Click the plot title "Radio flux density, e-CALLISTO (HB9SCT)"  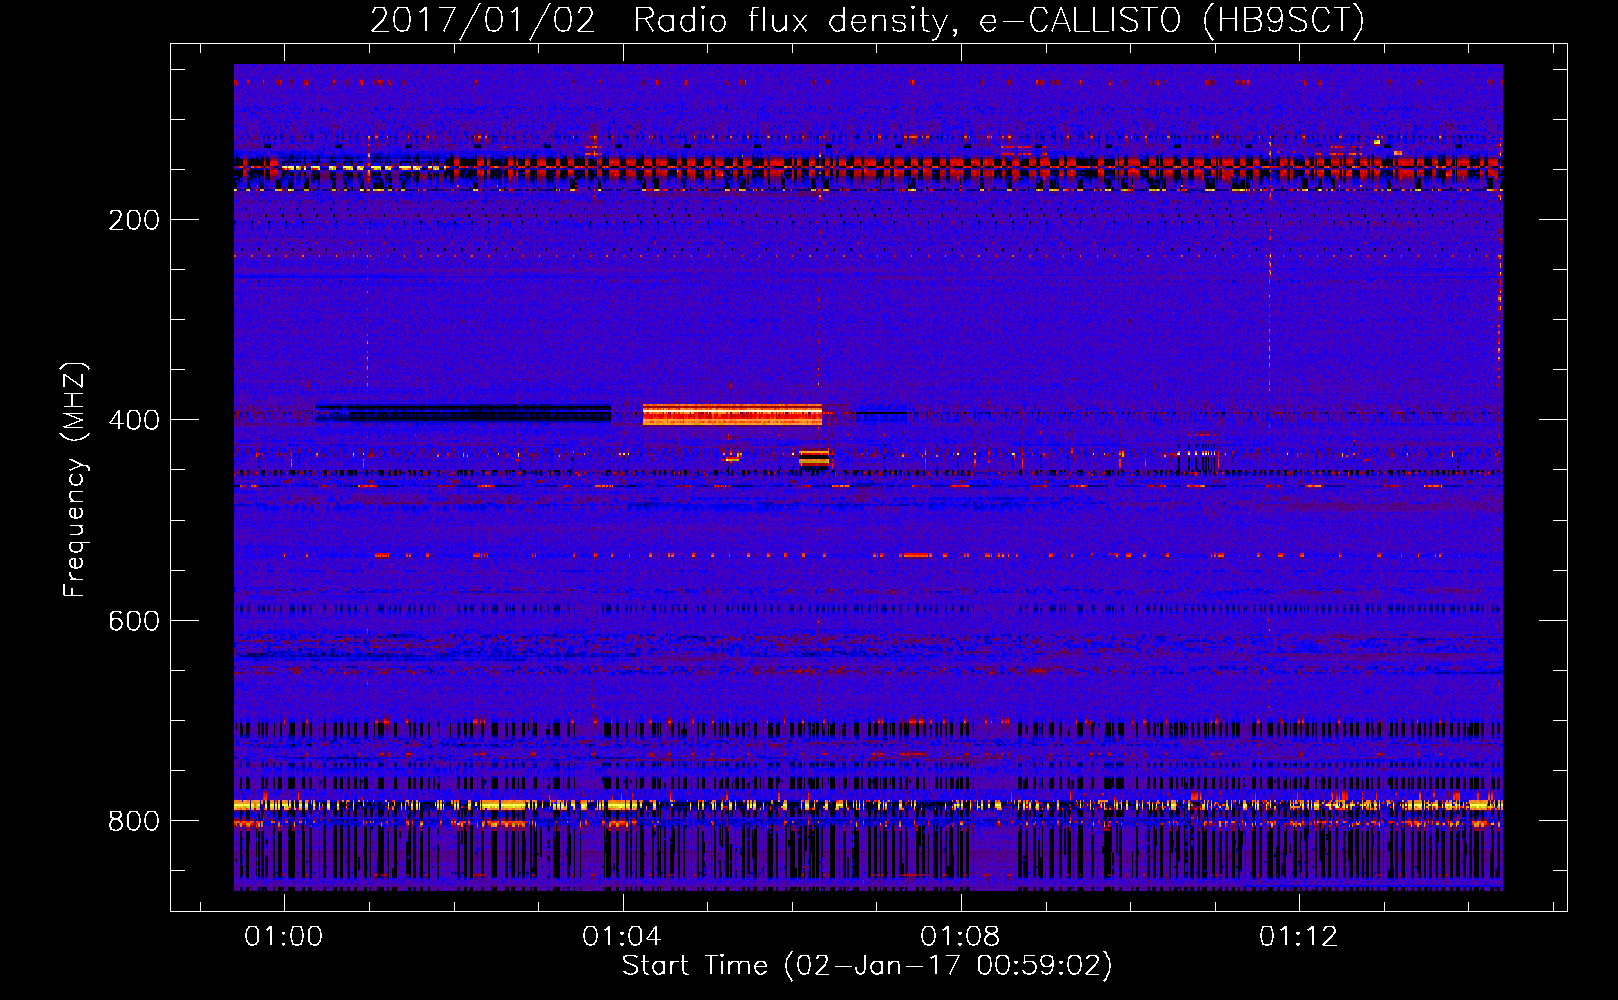pyautogui.click(x=999, y=20)
